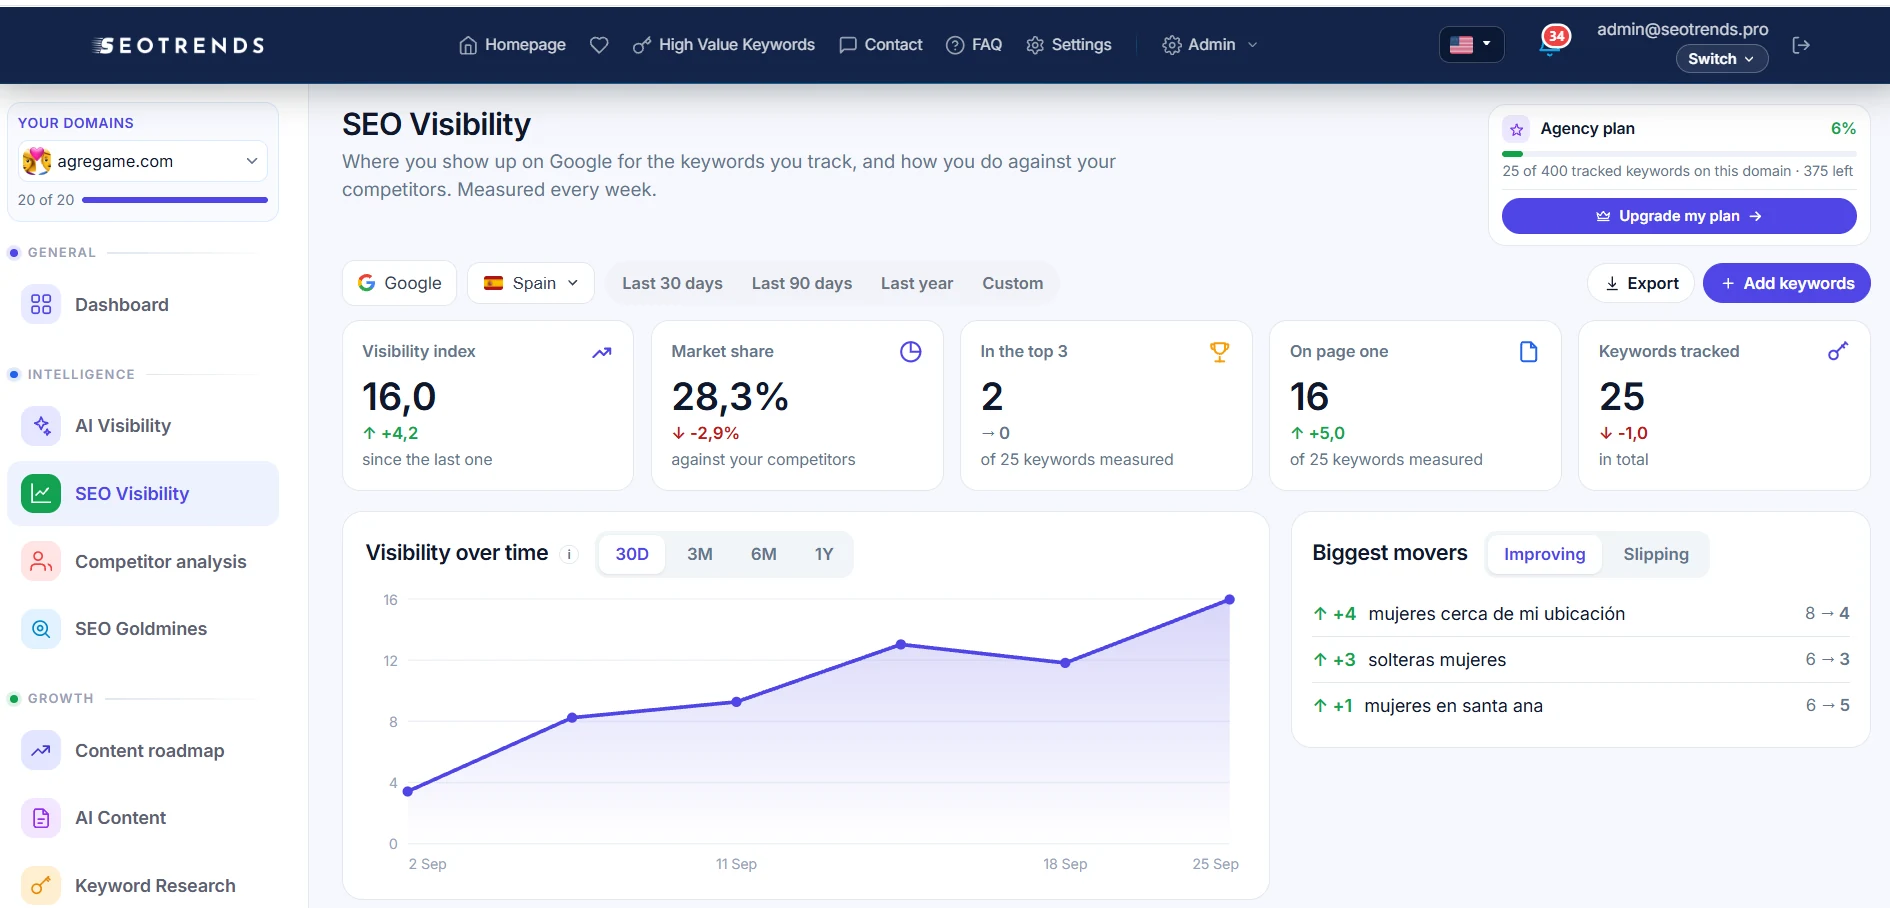The height and width of the screenshot is (908, 1890).
Task: Select the Improving movers toggle
Action: point(1544,554)
